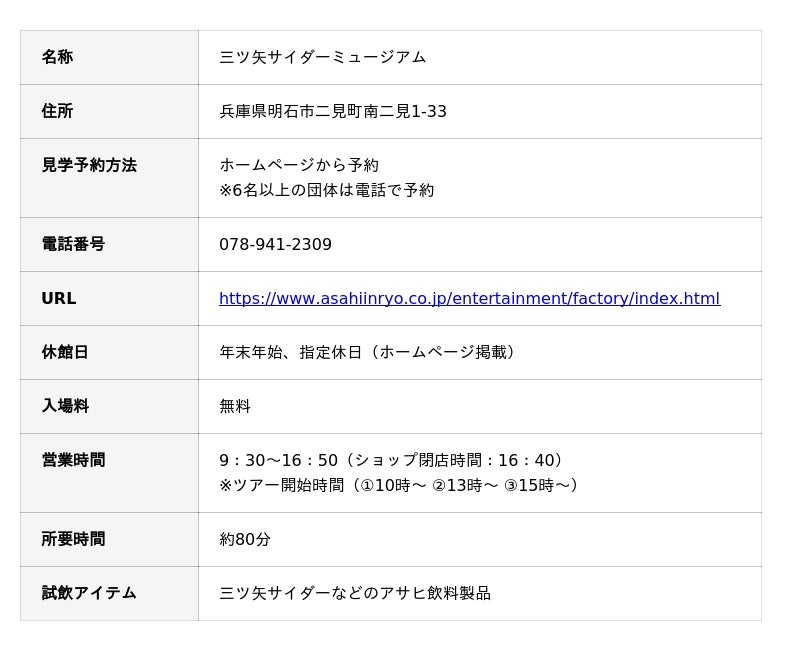Click phone number 078-941-2309
Screen dimensions: 800x651
tap(276, 244)
